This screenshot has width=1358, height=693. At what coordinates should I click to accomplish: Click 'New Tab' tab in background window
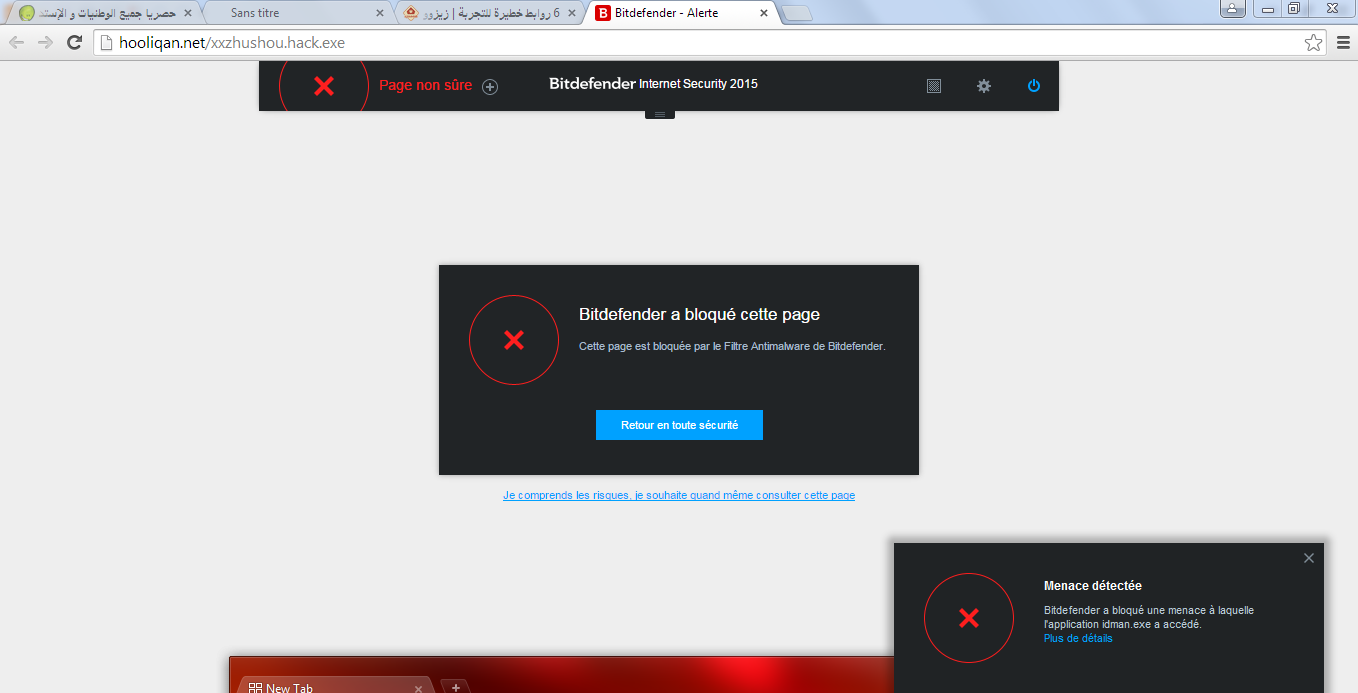334,684
